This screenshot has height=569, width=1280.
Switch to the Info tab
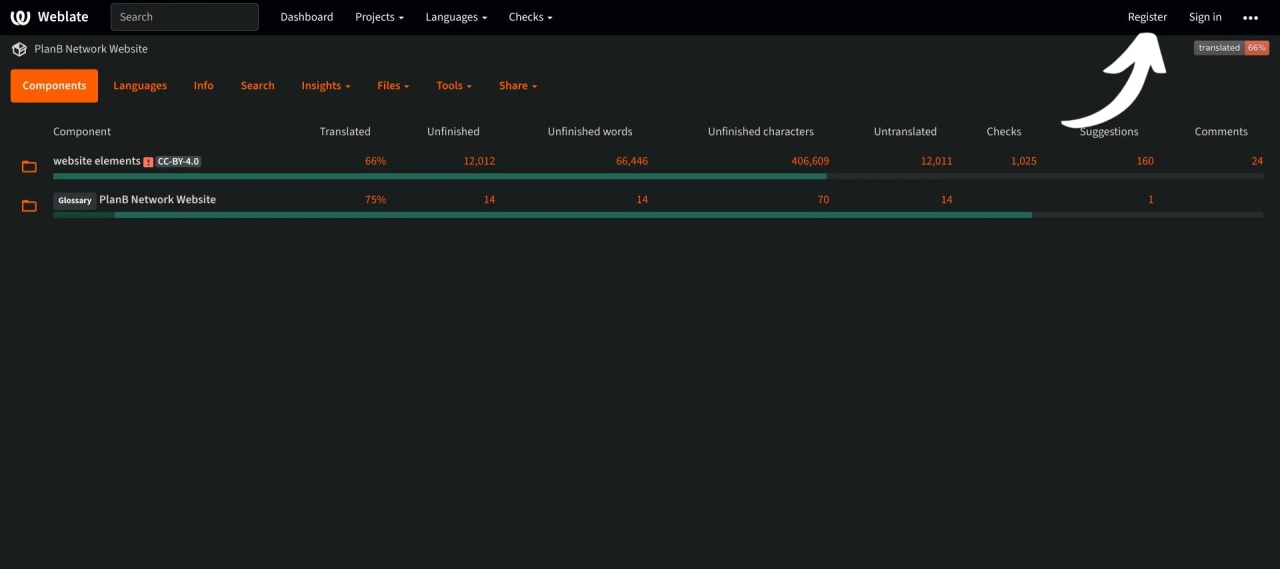point(204,86)
